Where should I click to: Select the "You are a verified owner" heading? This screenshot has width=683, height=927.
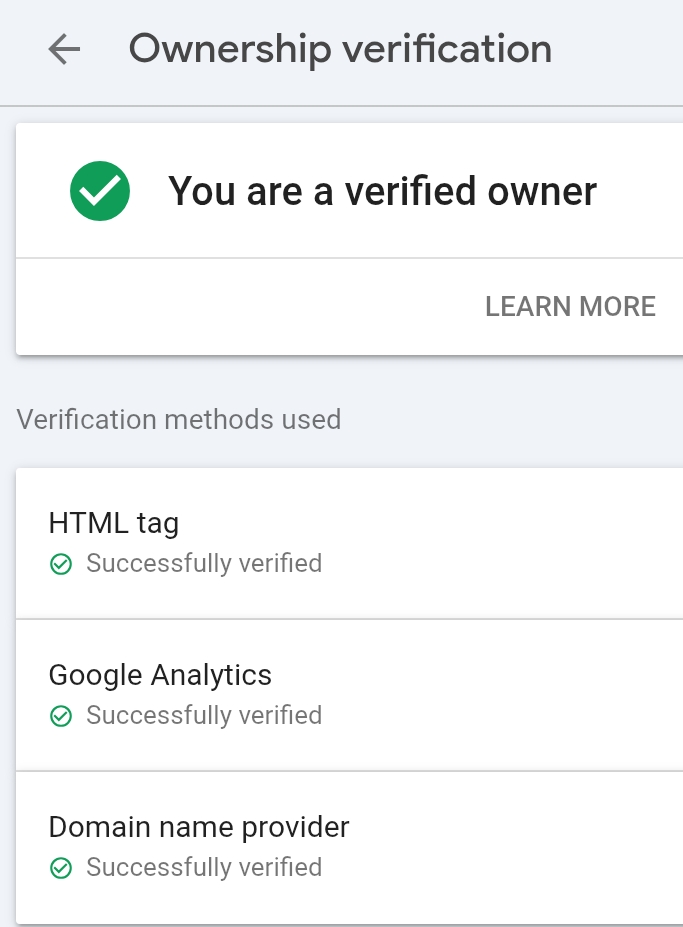(x=382, y=191)
